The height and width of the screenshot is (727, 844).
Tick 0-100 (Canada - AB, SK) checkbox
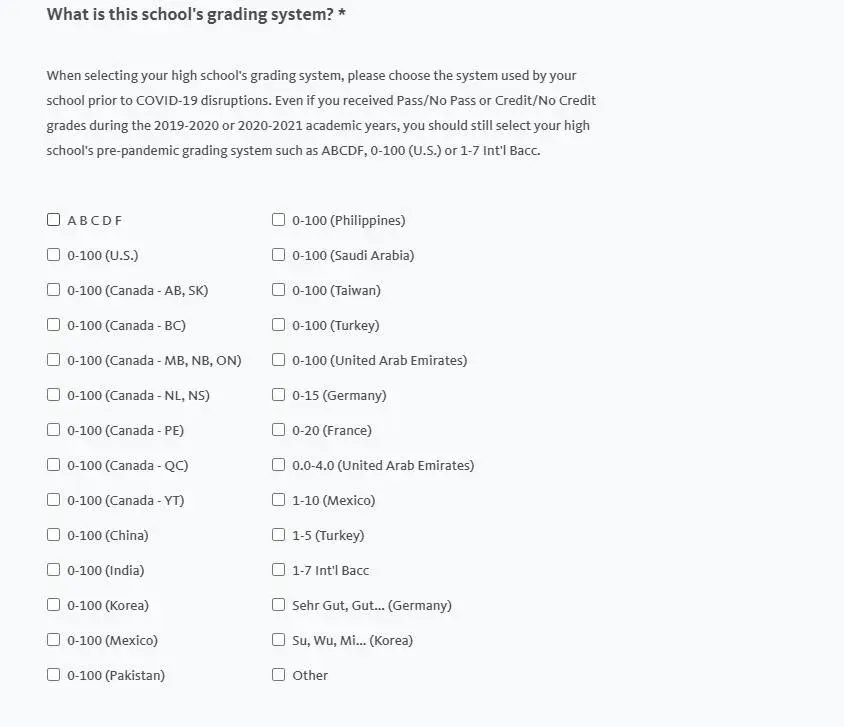[54, 290]
